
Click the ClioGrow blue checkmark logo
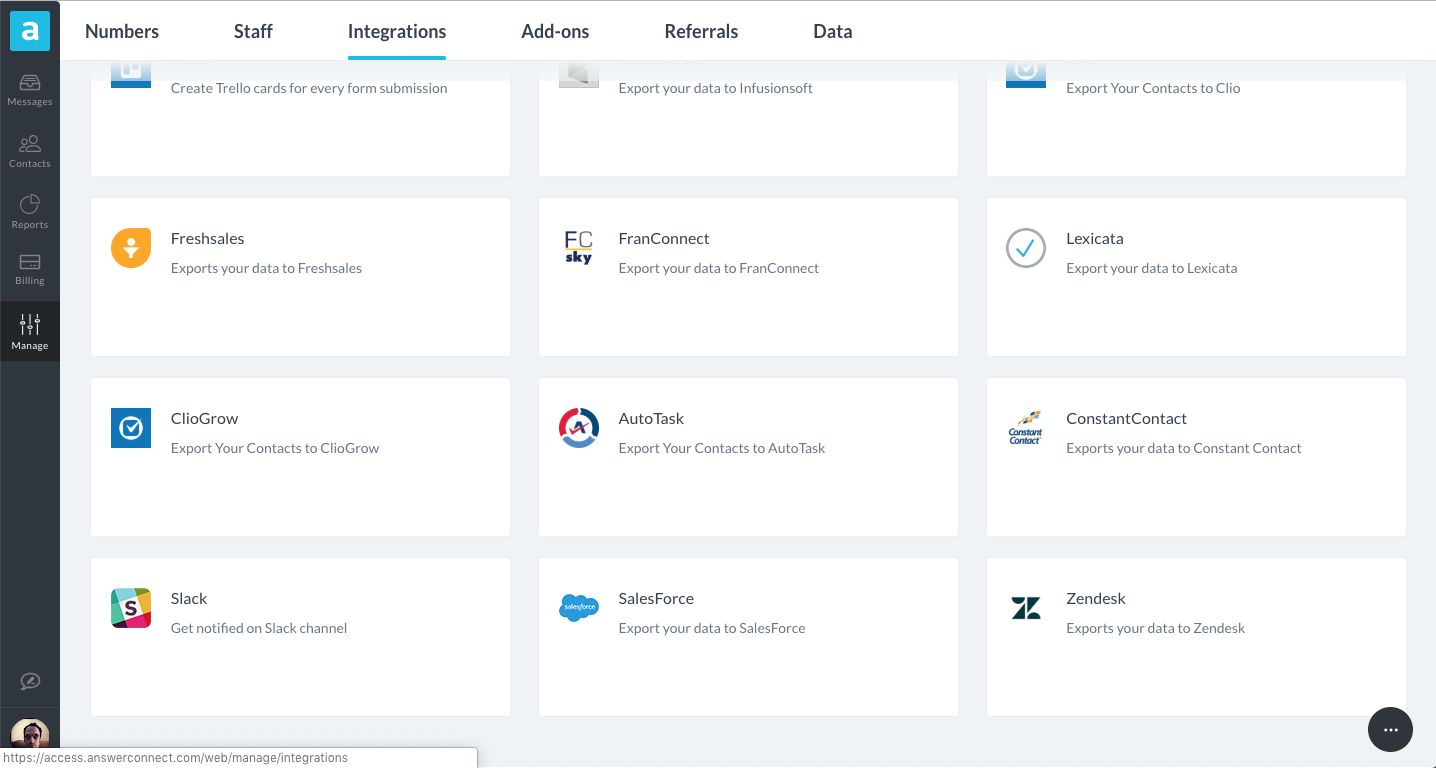coord(131,428)
